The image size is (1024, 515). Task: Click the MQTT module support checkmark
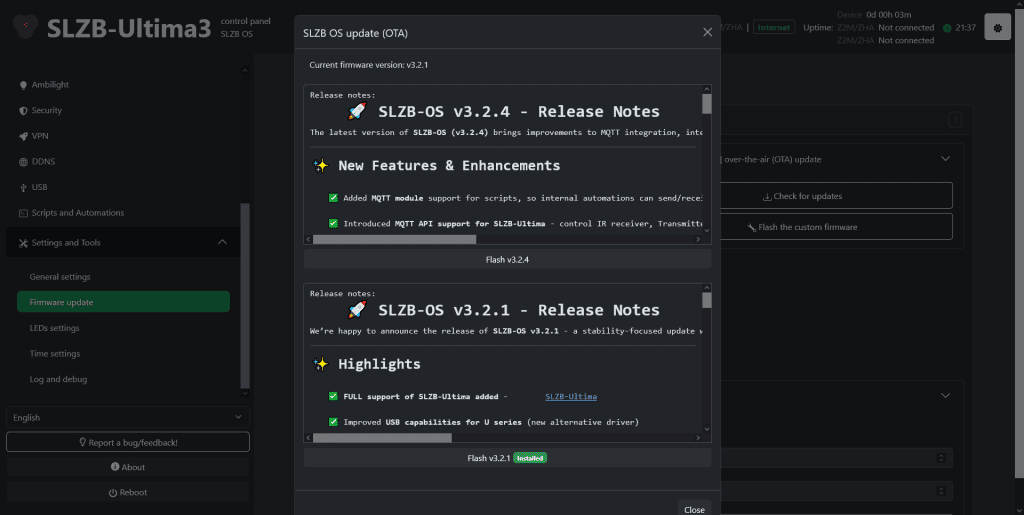333,198
